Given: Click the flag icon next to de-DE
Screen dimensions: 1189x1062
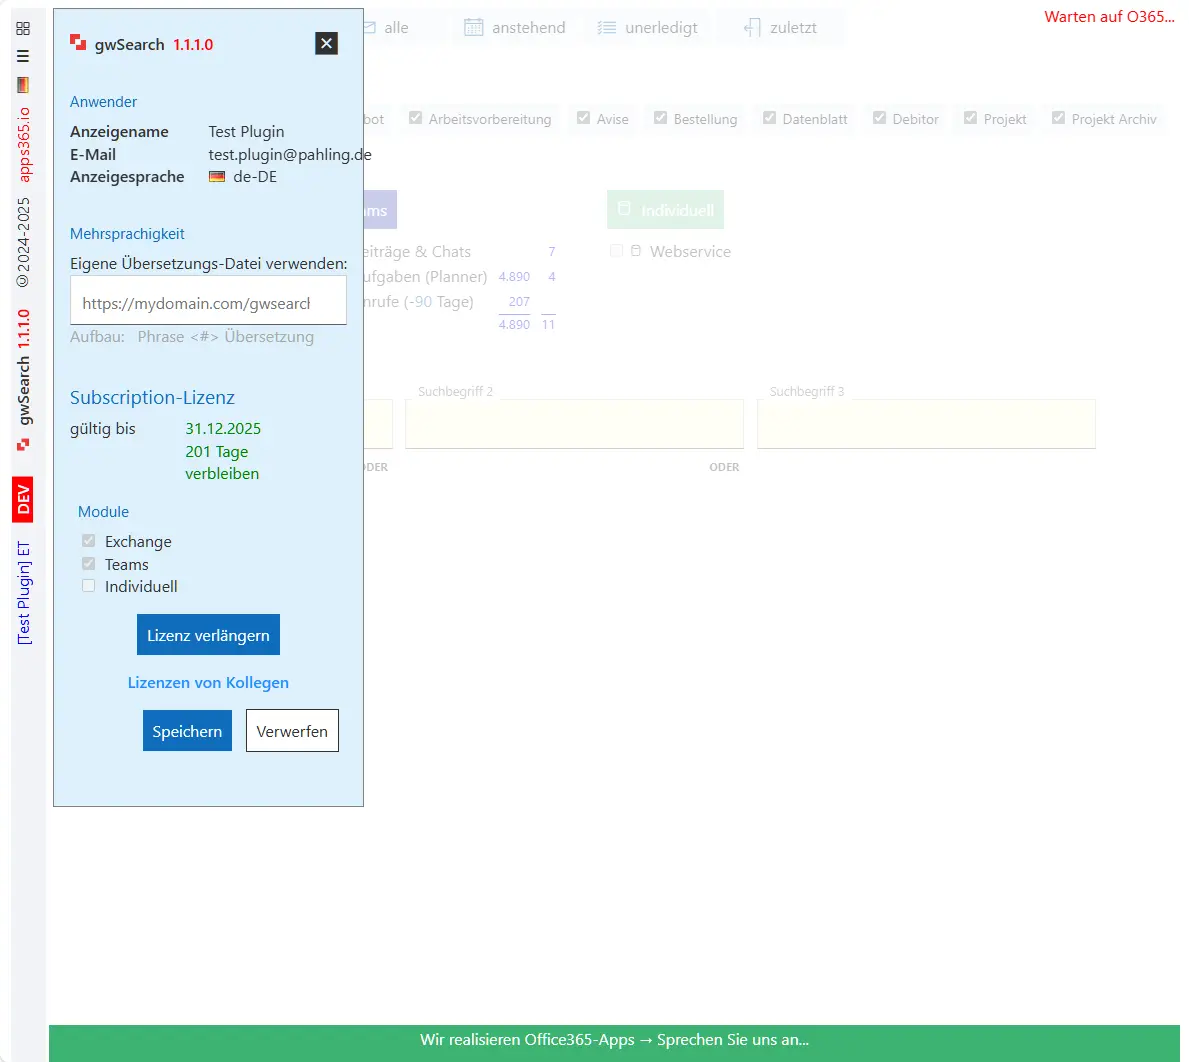Looking at the screenshot, I should coord(216,176).
